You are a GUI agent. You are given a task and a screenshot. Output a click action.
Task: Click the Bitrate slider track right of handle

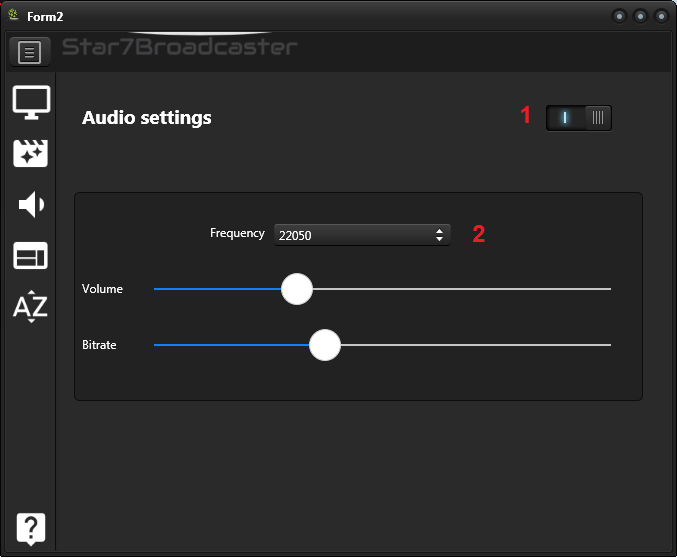point(476,345)
